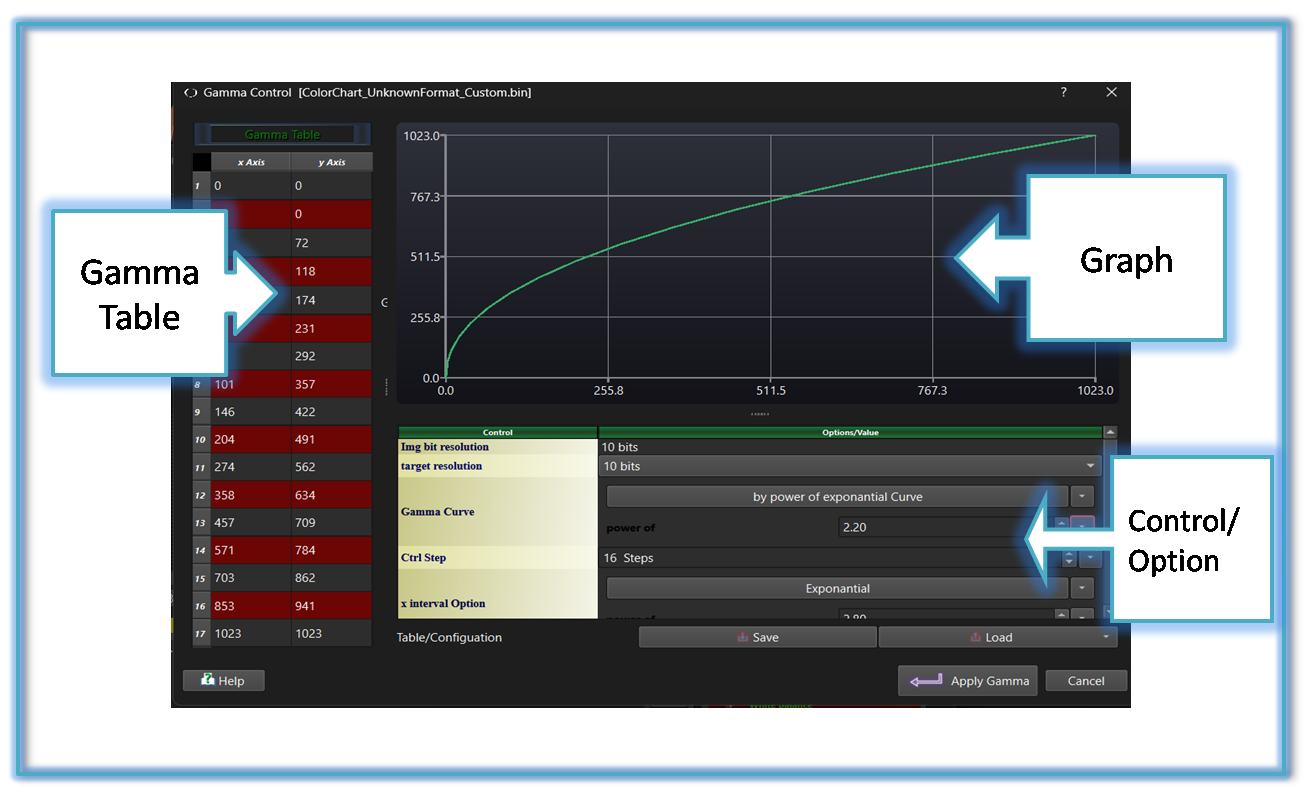Select table row header 17
The width and height of the screenshot is (1314, 798).
tap(201, 633)
